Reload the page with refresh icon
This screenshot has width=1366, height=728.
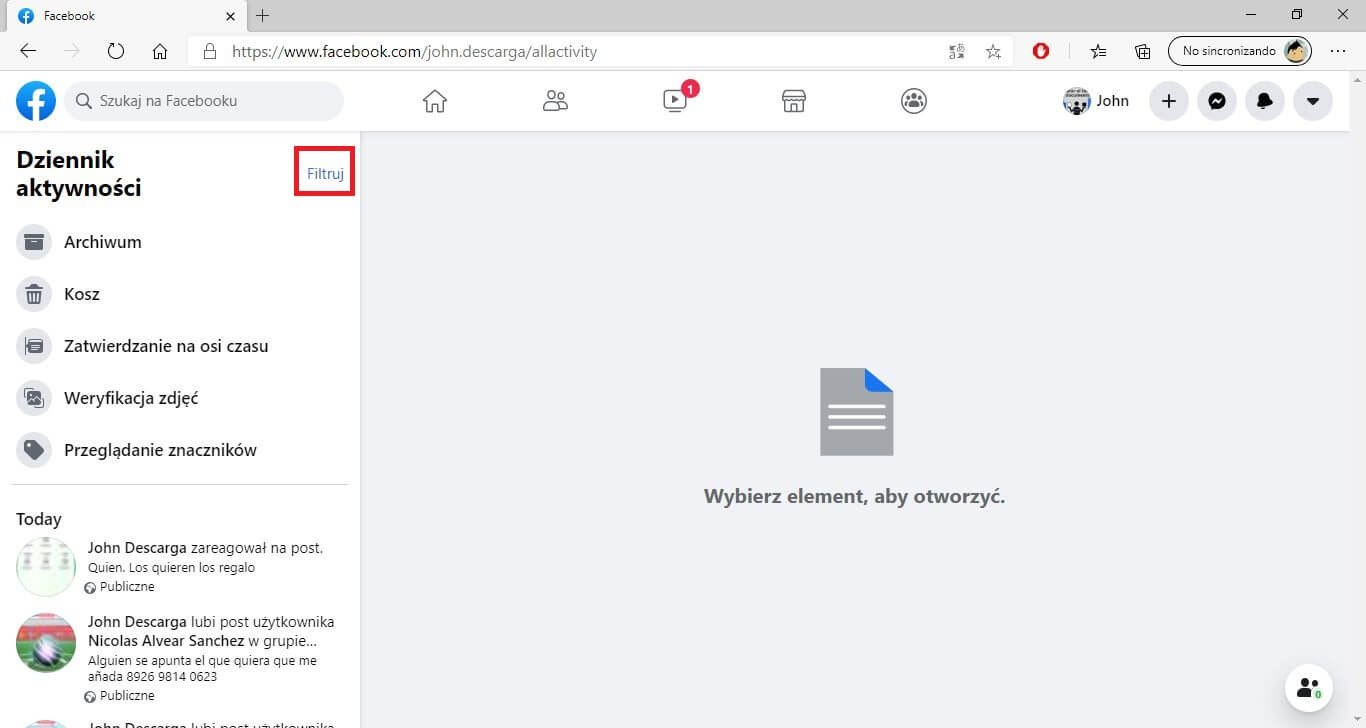(x=115, y=51)
